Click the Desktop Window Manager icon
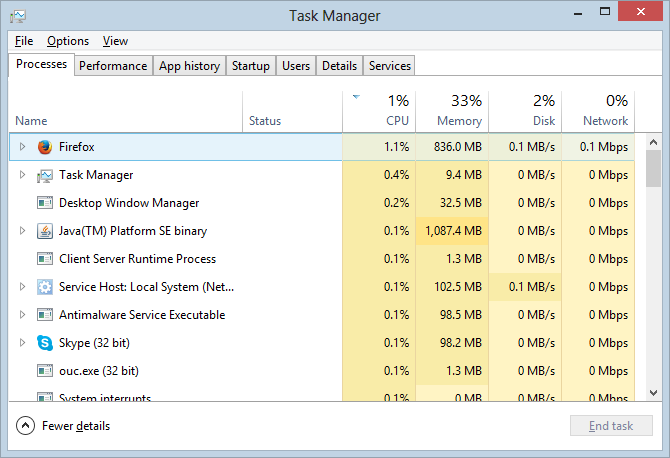Screen dimensions: 670x458 45,203
